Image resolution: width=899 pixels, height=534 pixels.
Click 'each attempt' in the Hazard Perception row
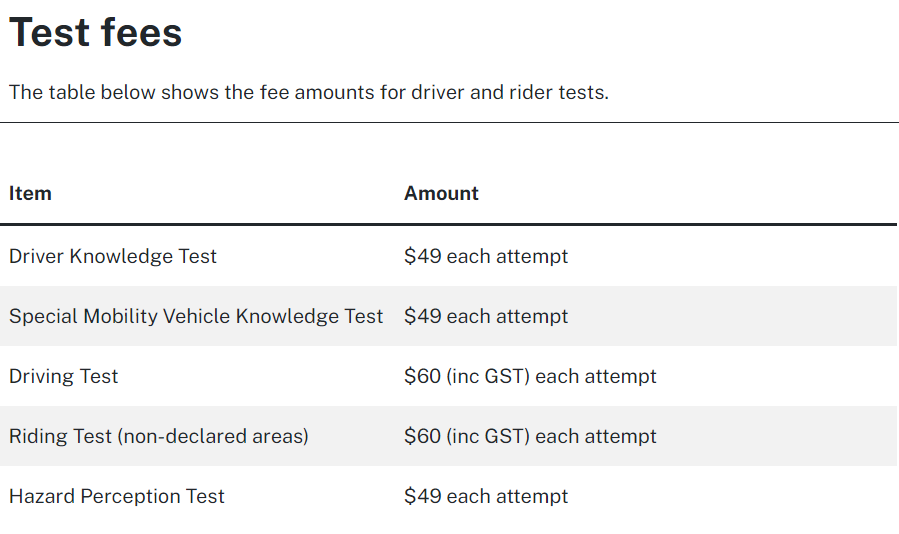pos(507,496)
